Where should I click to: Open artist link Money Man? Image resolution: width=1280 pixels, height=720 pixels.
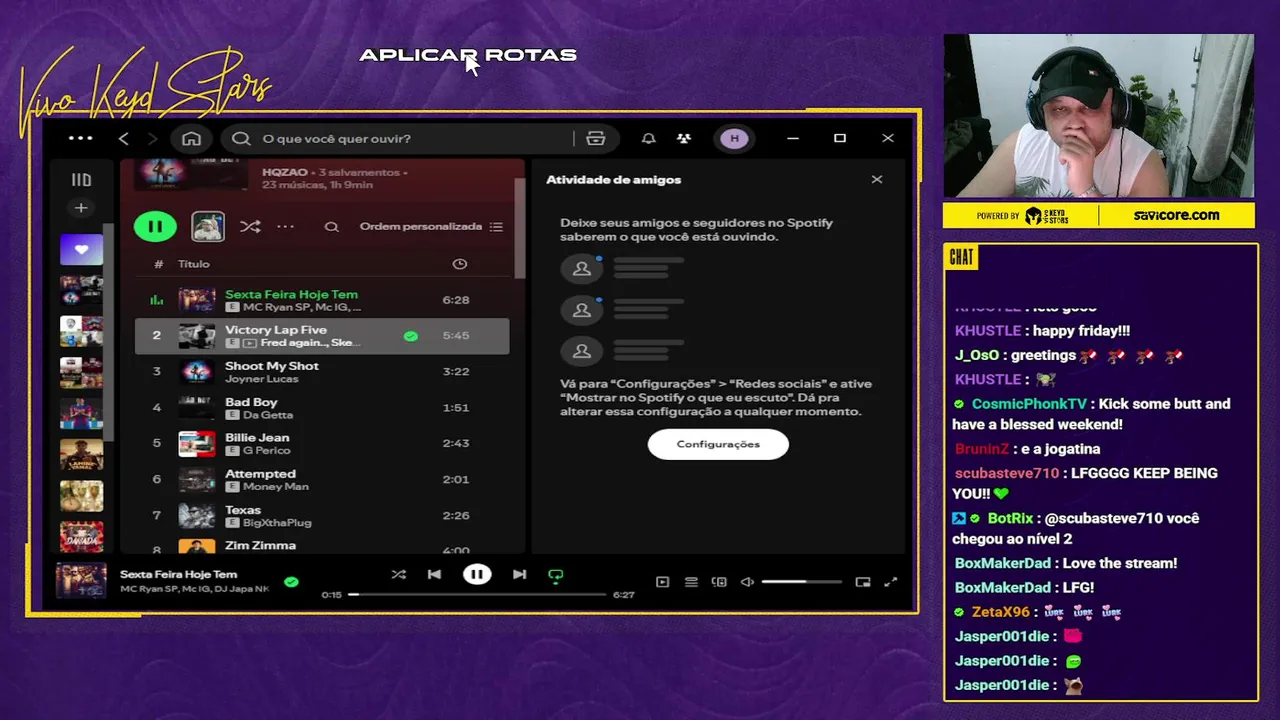[x=276, y=487]
